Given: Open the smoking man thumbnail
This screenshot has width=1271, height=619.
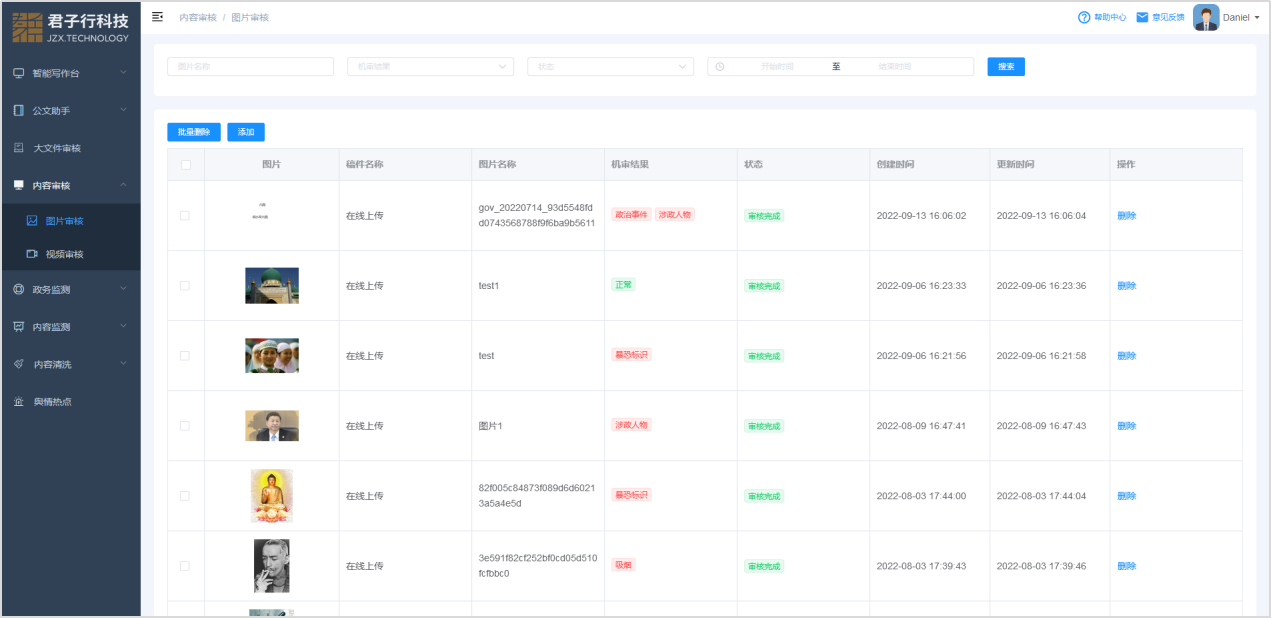Looking at the screenshot, I should 272,566.
